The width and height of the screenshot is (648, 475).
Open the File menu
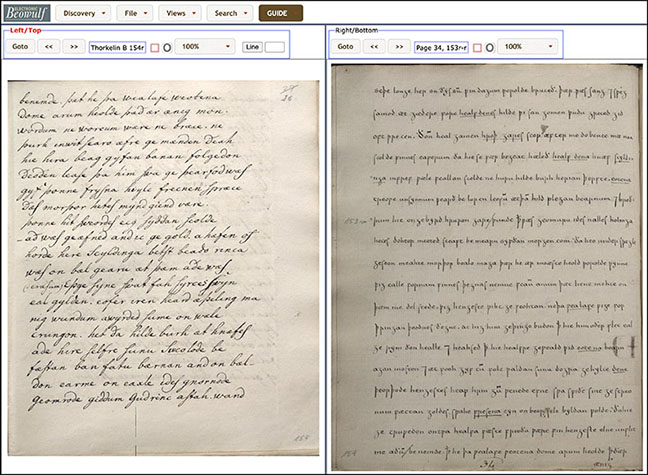tap(135, 13)
